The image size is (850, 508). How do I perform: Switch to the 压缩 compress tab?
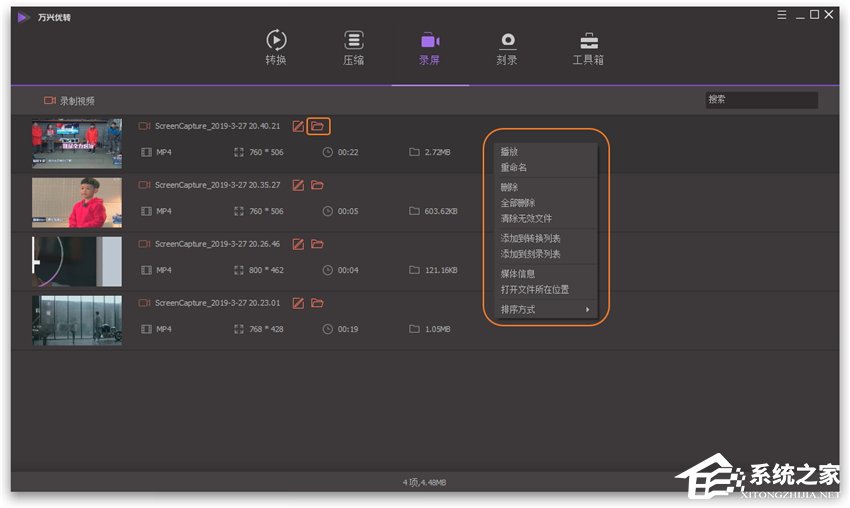(353, 48)
